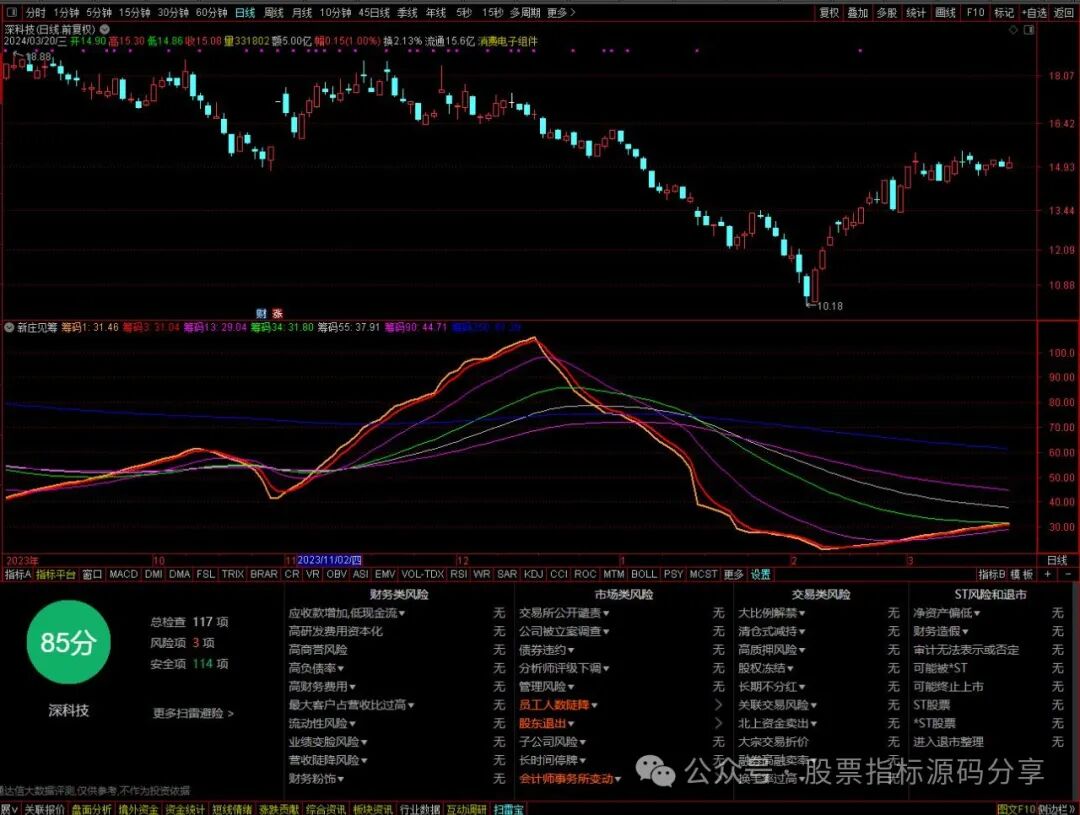The width and height of the screenshot is (1080, 815).
Task: Select the 扫雷宝 bottom tab
Action: [x=508, y=809]
